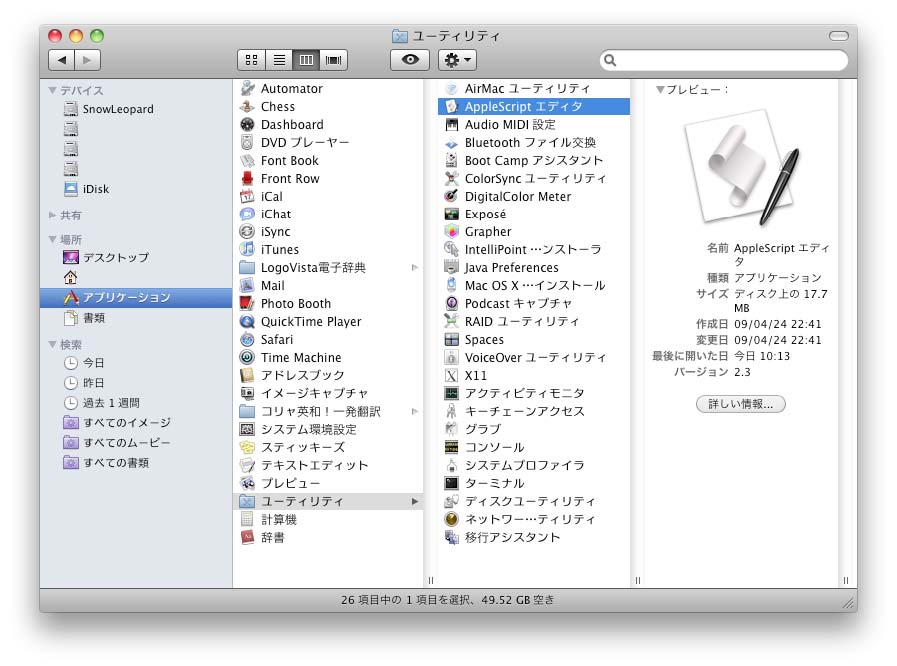897x666 pixels.
Task: Click the DigitalColor Meter icon
Action: click(x=451, y=196)
